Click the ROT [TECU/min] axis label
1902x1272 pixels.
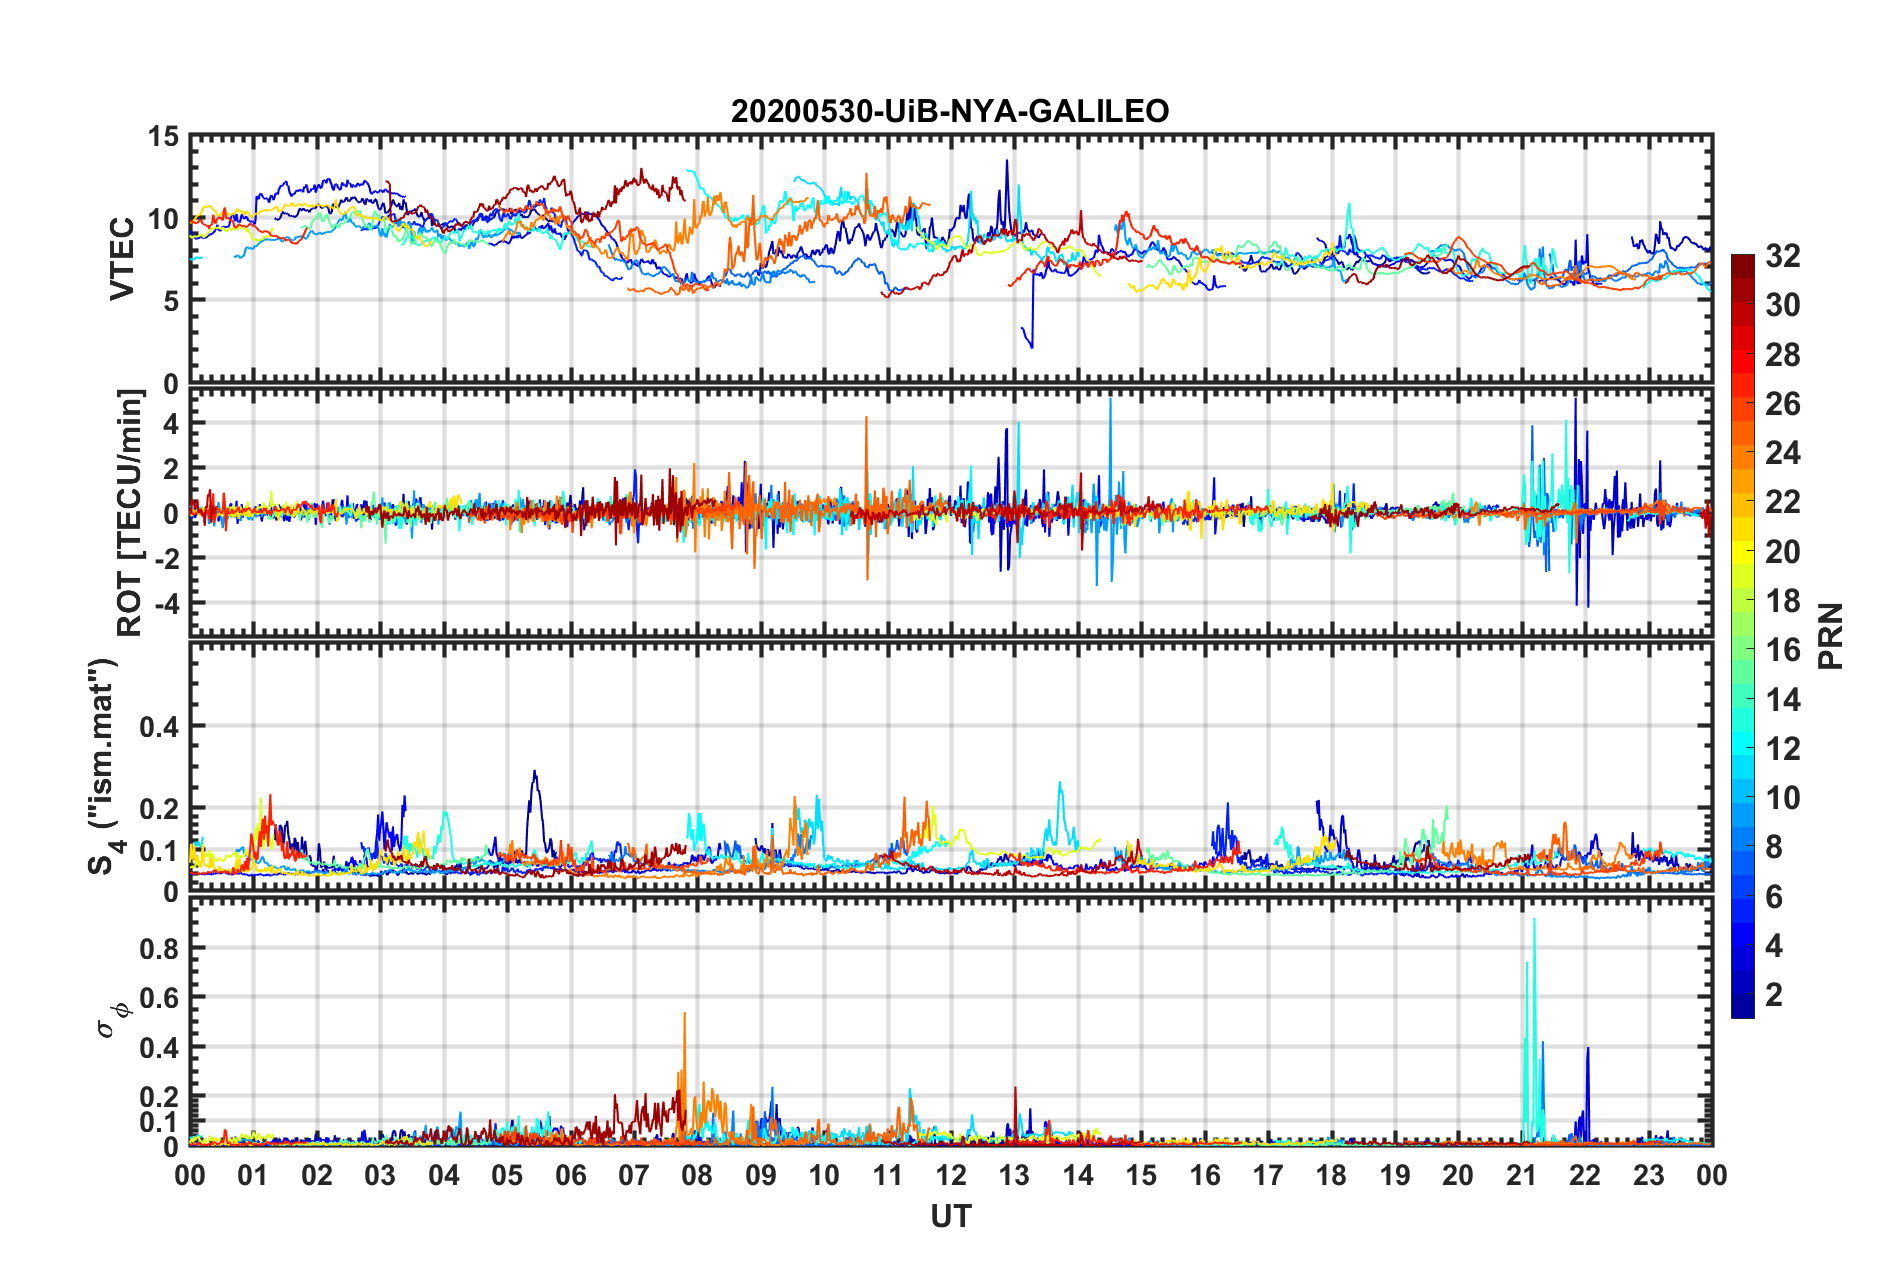[x=130, y=513]
